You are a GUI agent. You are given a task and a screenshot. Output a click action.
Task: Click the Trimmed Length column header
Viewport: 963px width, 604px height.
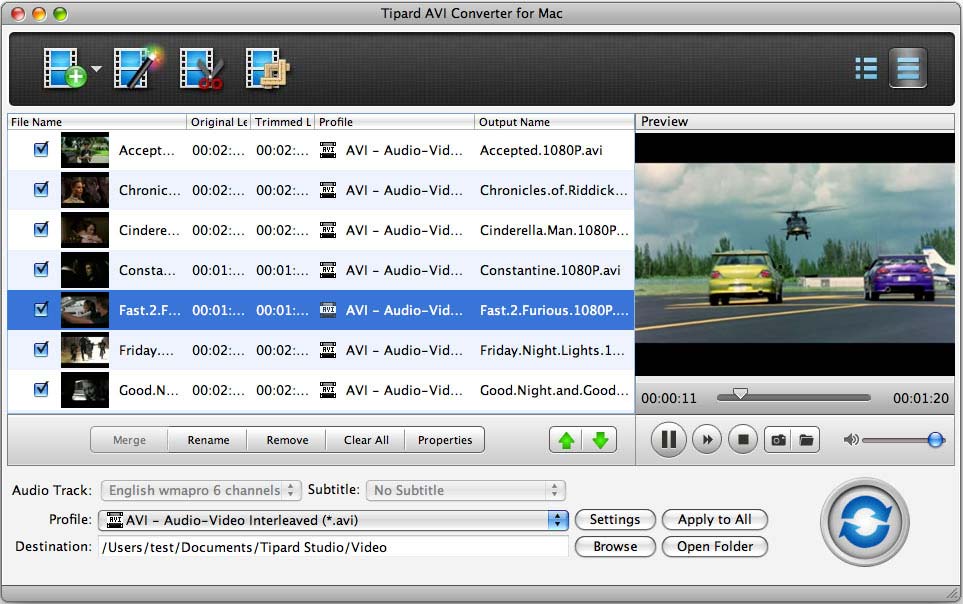tap(283, 122)
